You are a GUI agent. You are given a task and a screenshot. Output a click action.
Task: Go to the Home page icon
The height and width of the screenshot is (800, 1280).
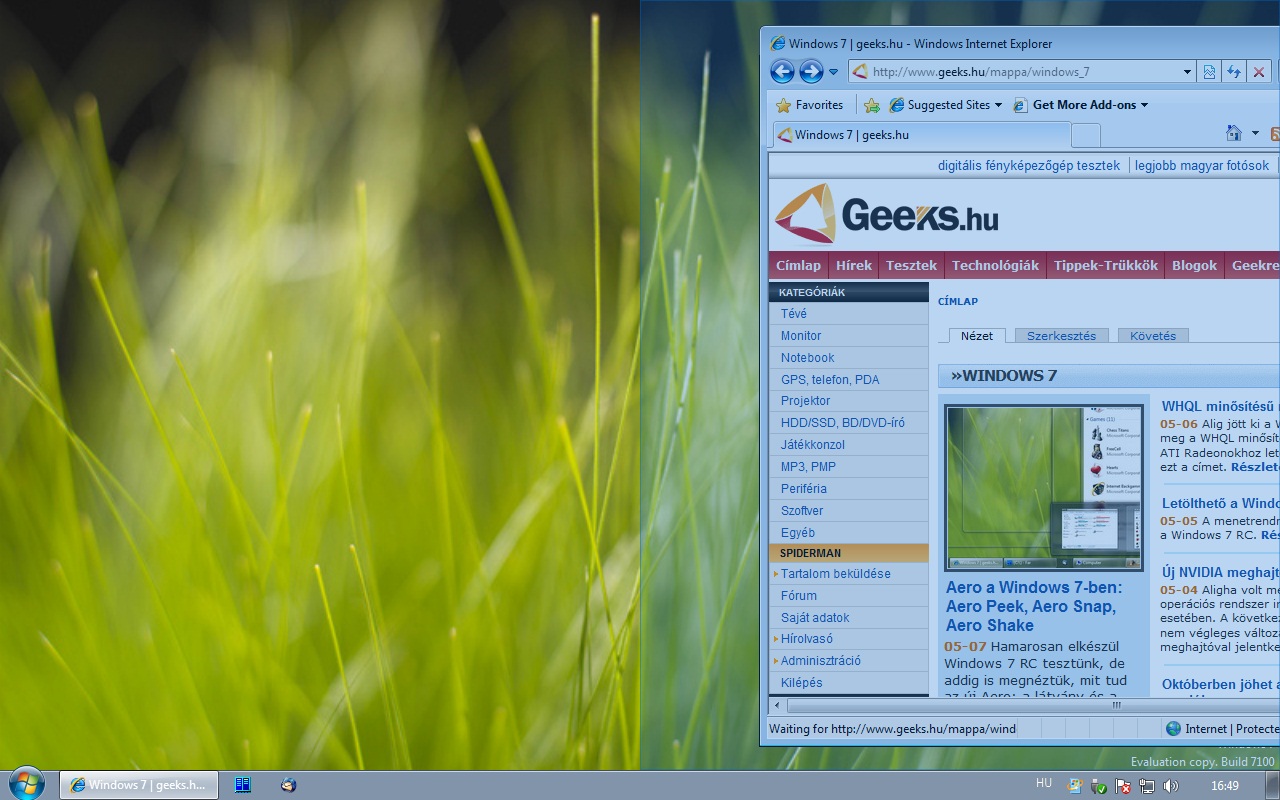(1234, 134)
